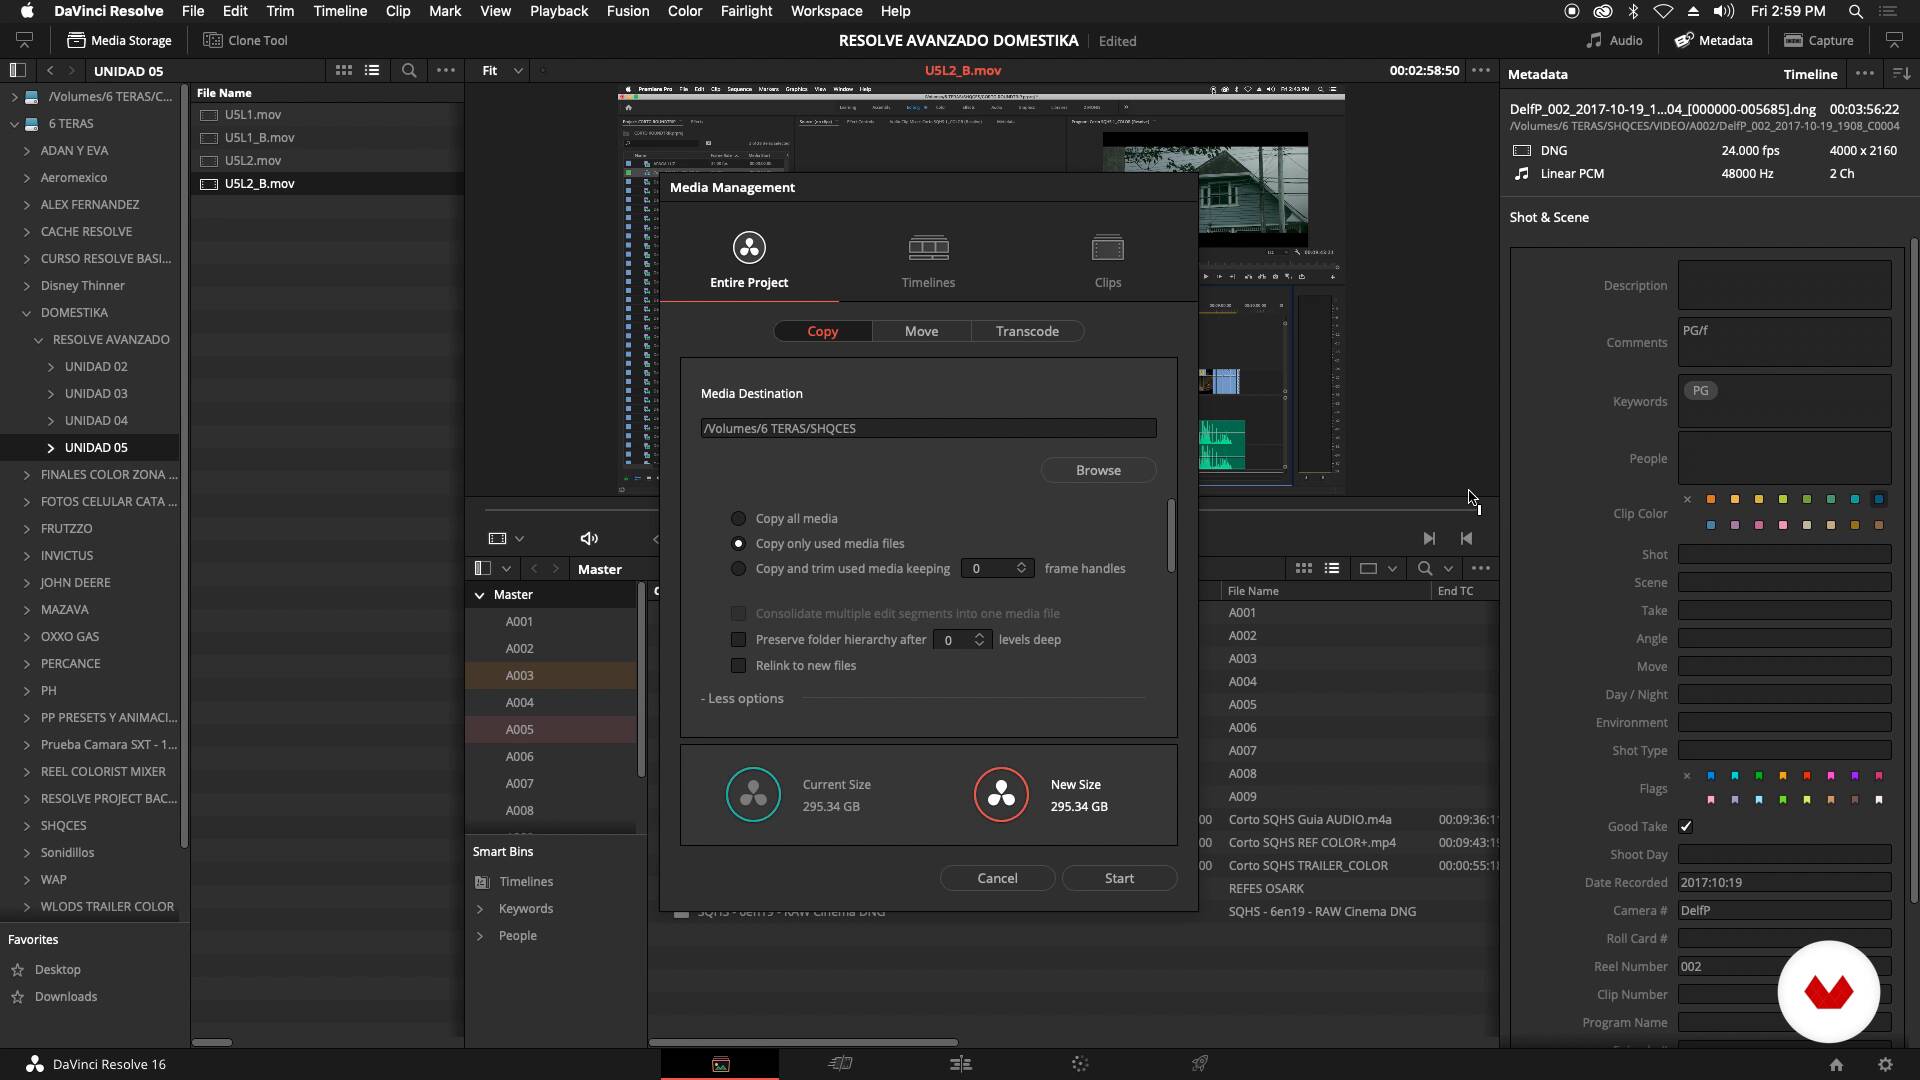Select Timelines mode in Media Management
The image size is (1920, 1080).
928,261
